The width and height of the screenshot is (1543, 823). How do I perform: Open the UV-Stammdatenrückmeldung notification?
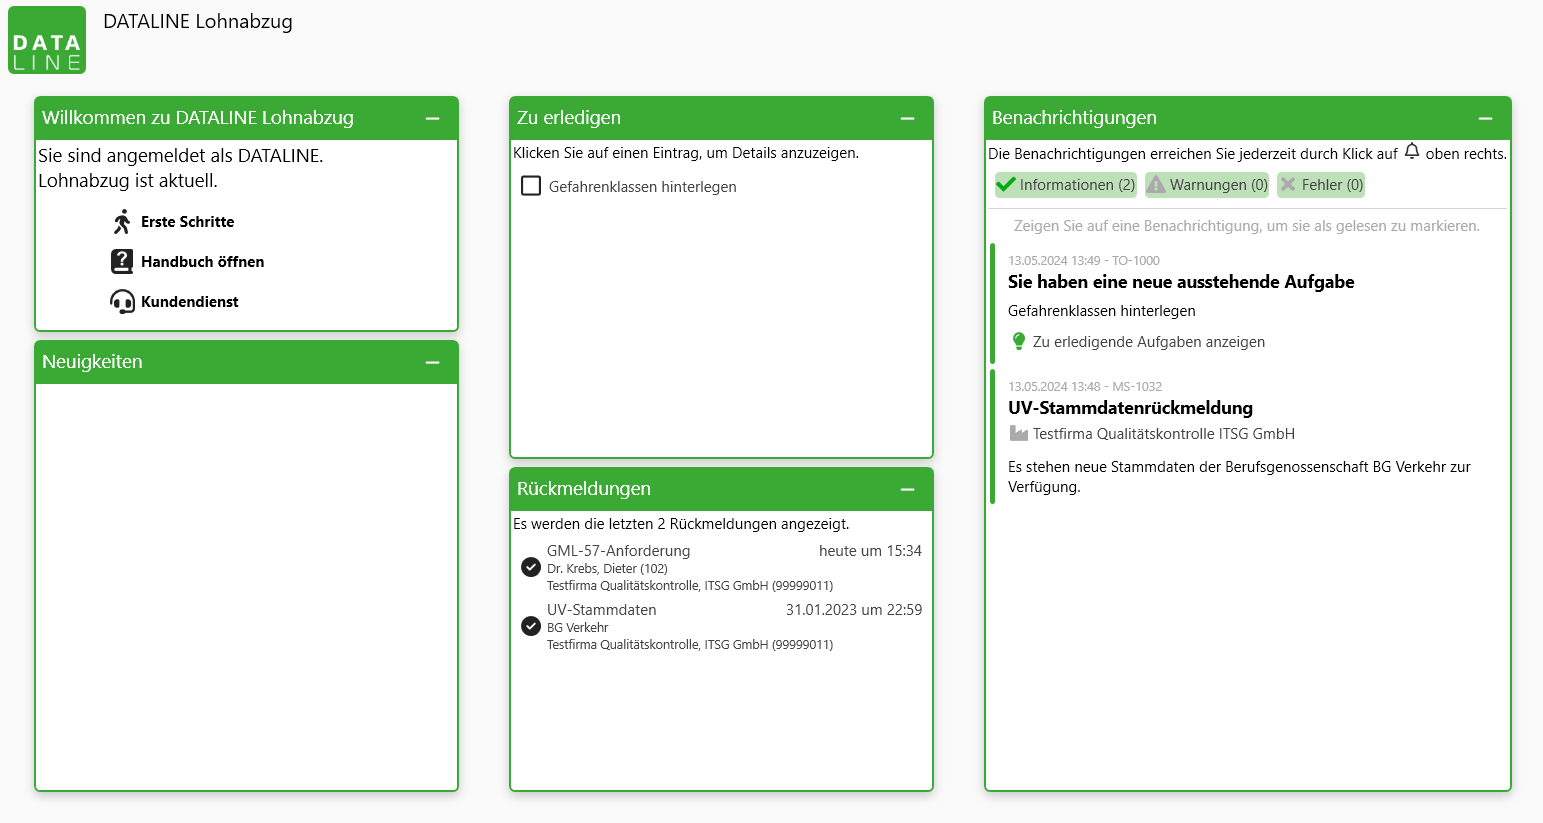click(1130, 408)
